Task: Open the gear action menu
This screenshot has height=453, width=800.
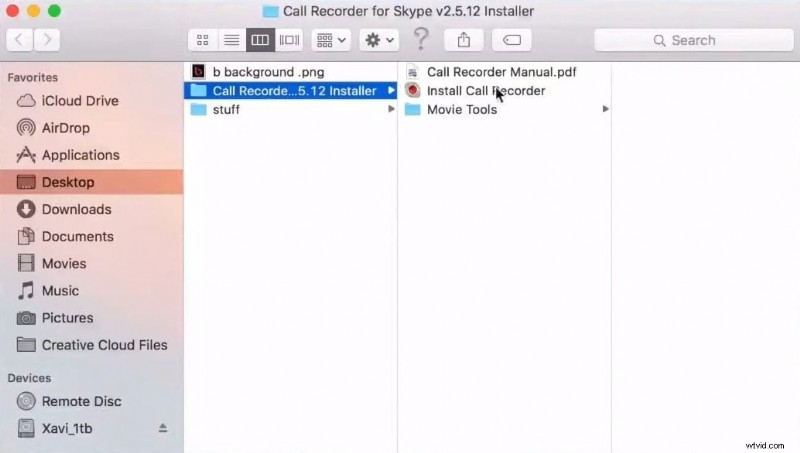Action: click(x=379, y=40)
